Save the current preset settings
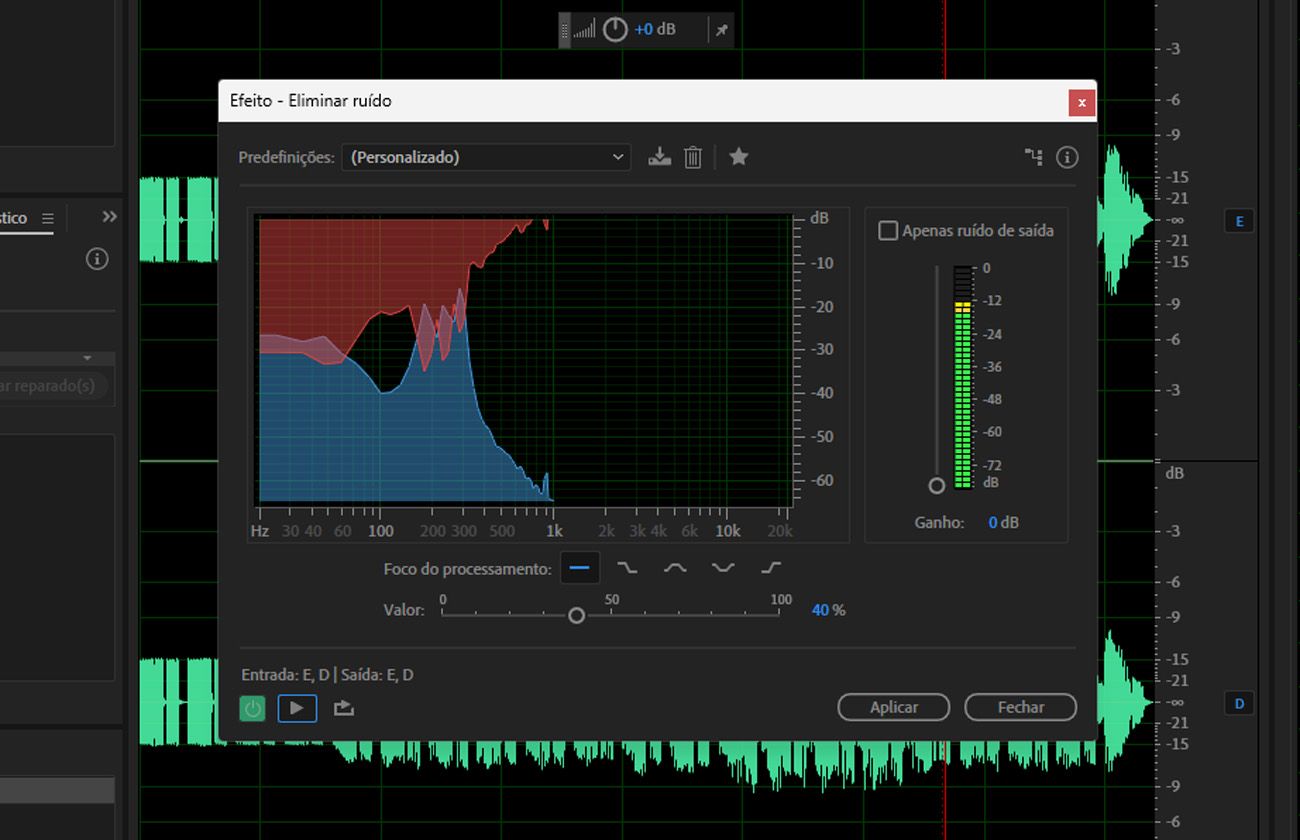Viewport: 1300px width, 840px height. pyautogui.click(x=659, y=157)
